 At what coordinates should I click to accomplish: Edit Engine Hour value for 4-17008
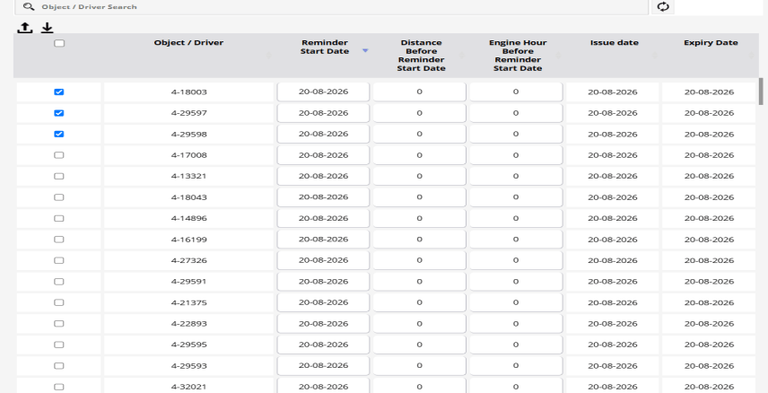point(516,155)
